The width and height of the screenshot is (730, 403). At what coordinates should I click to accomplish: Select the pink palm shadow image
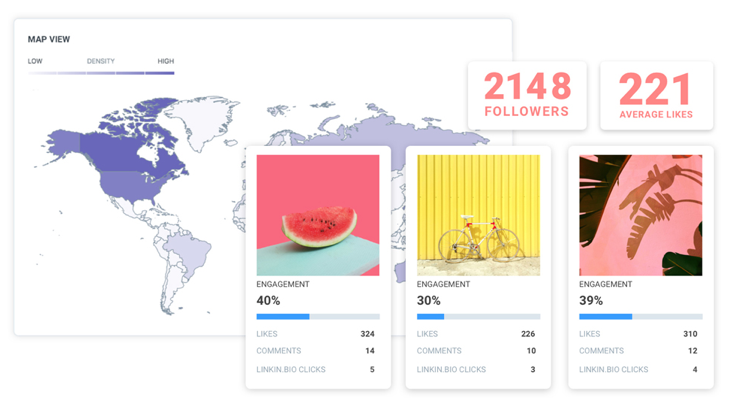(641, 215)
